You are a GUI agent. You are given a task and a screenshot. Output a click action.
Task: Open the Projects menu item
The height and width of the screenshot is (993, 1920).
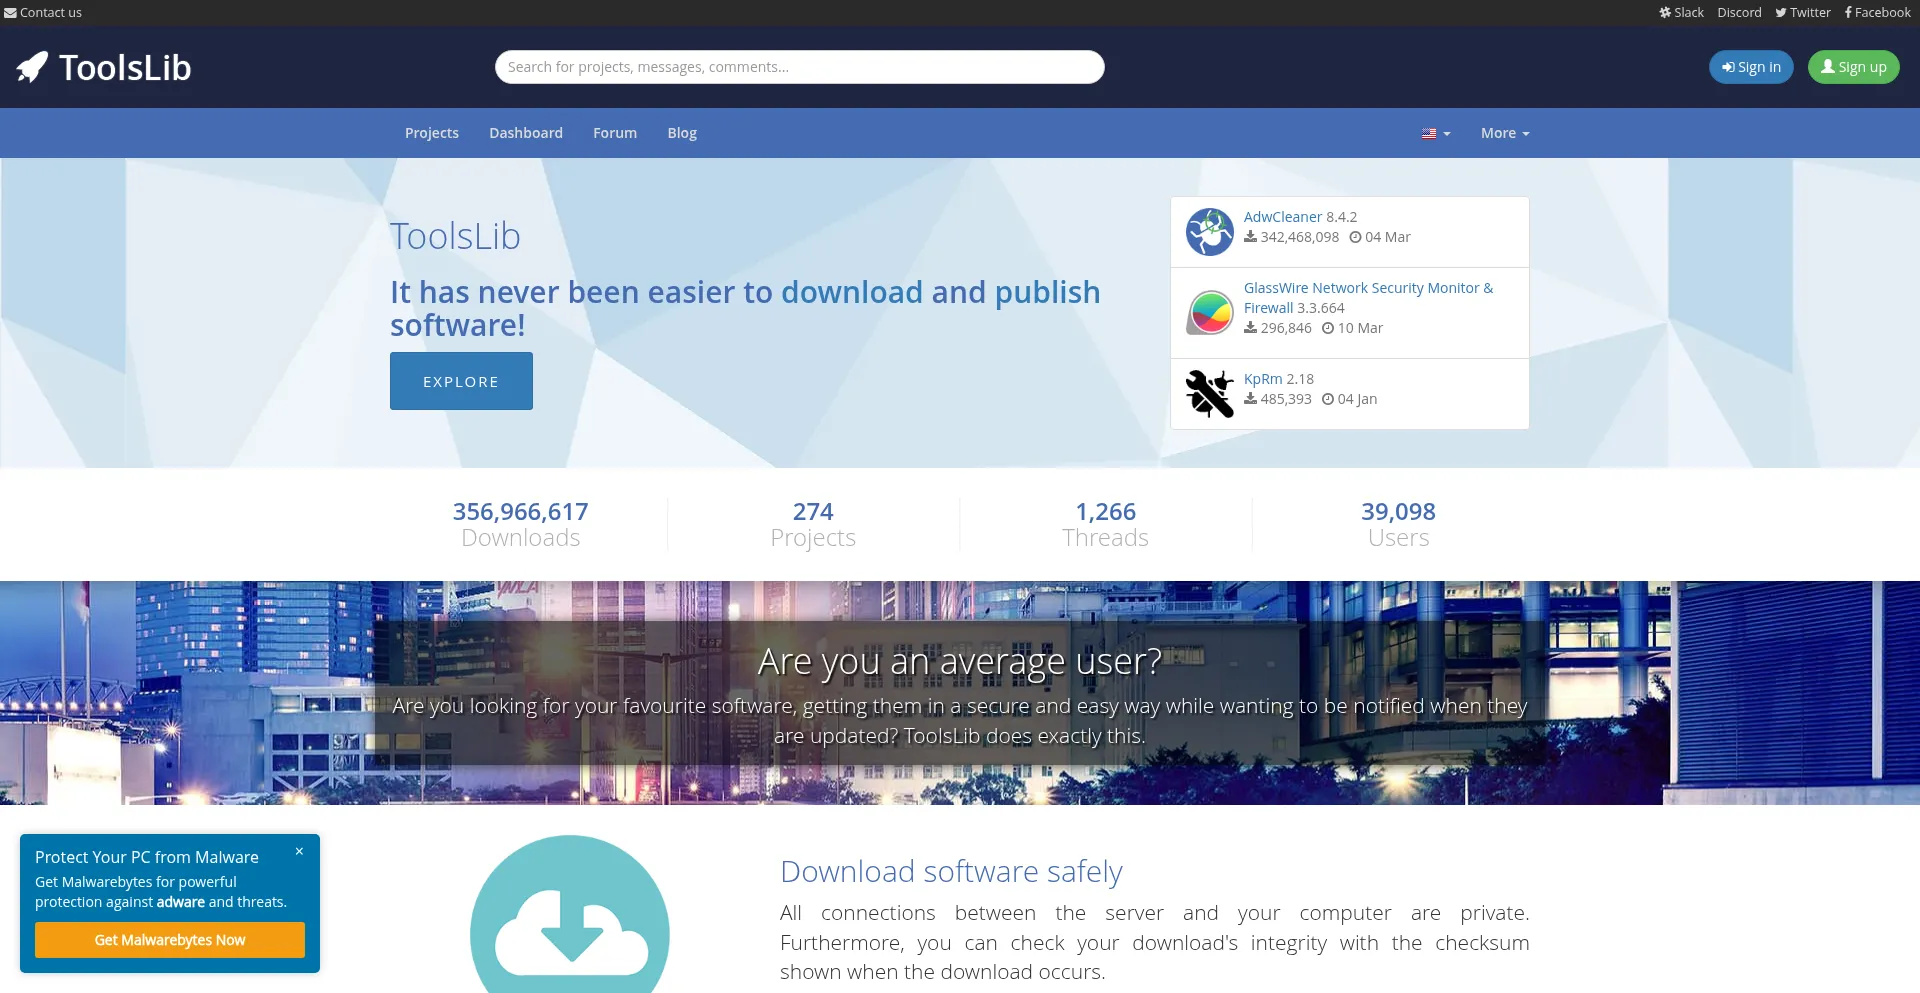coord(432,133)
